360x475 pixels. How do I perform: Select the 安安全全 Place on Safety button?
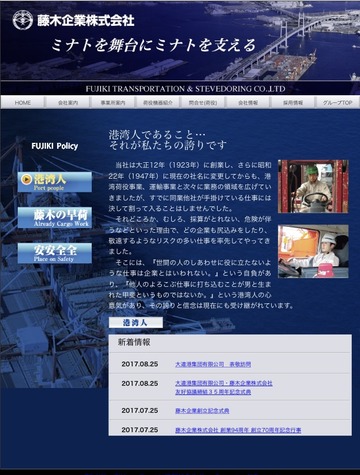click(x=55, y=253)
